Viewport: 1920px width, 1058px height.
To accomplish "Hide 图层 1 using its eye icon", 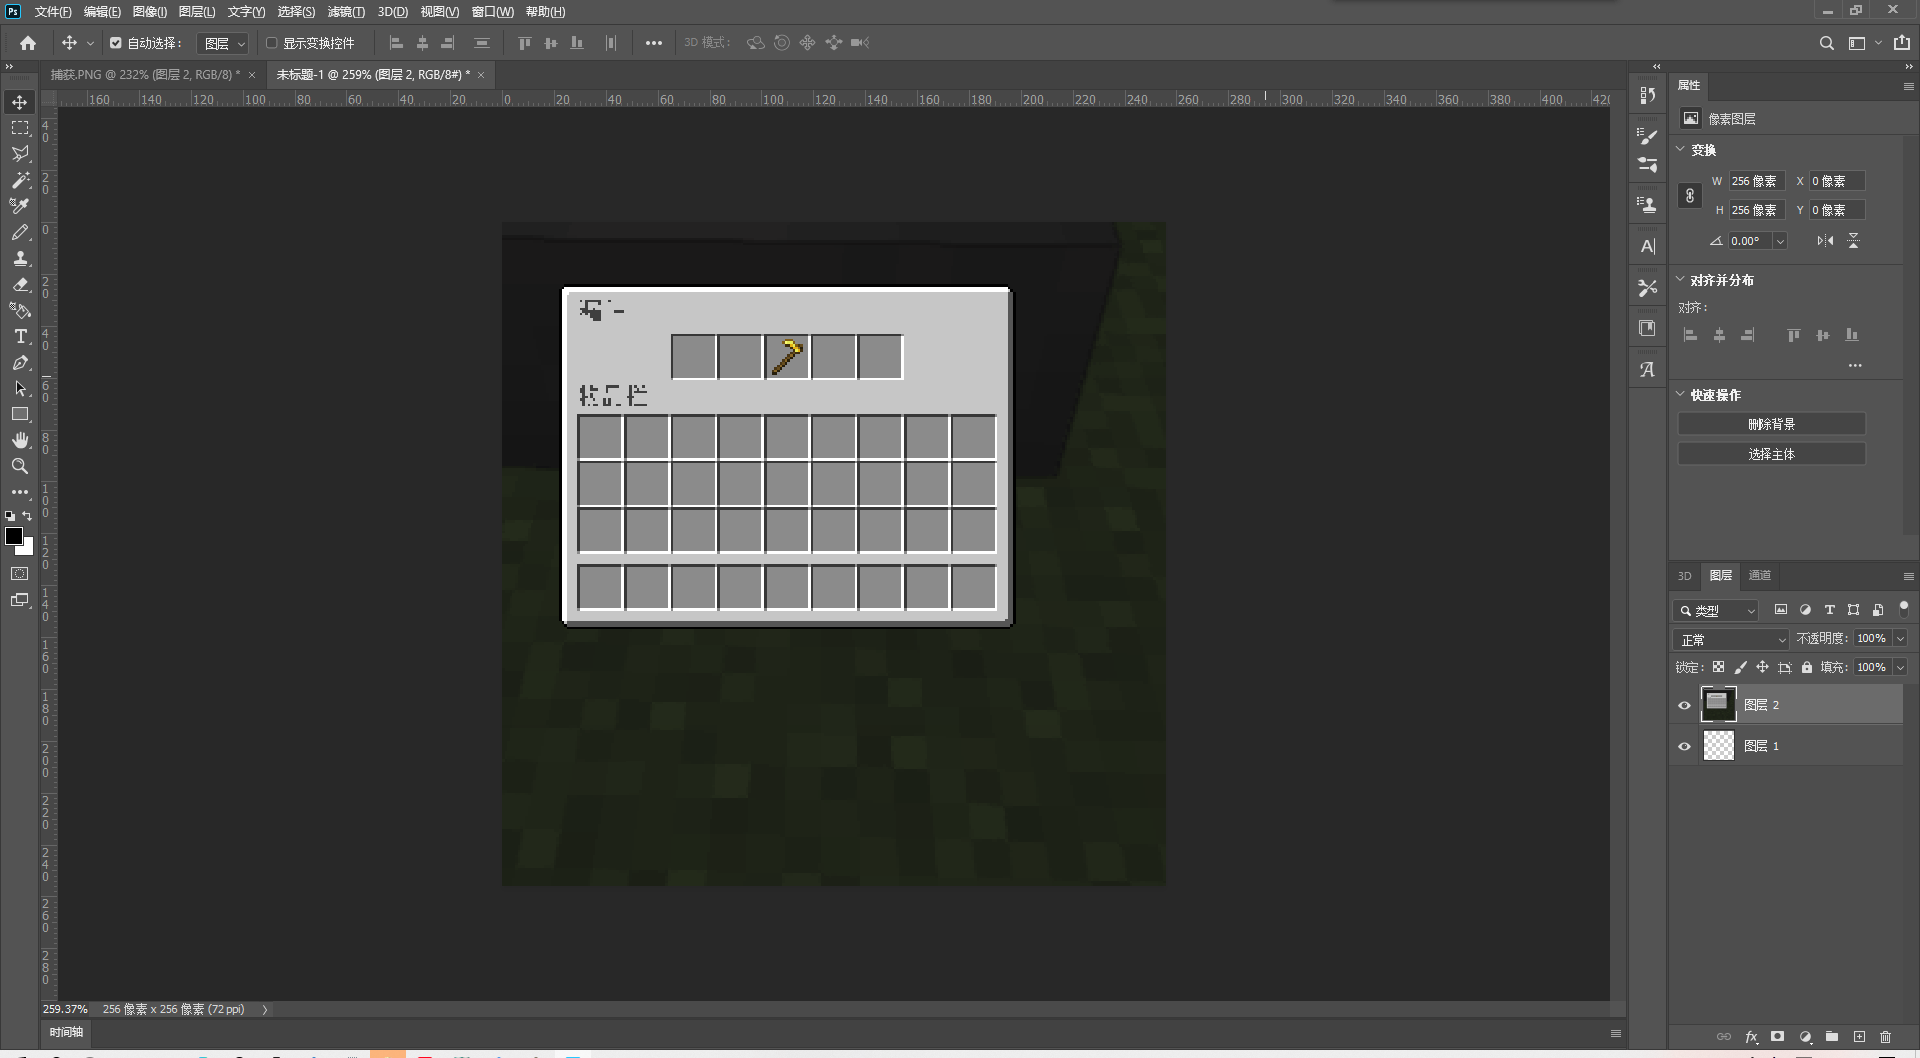I will tap(1684, 746).
